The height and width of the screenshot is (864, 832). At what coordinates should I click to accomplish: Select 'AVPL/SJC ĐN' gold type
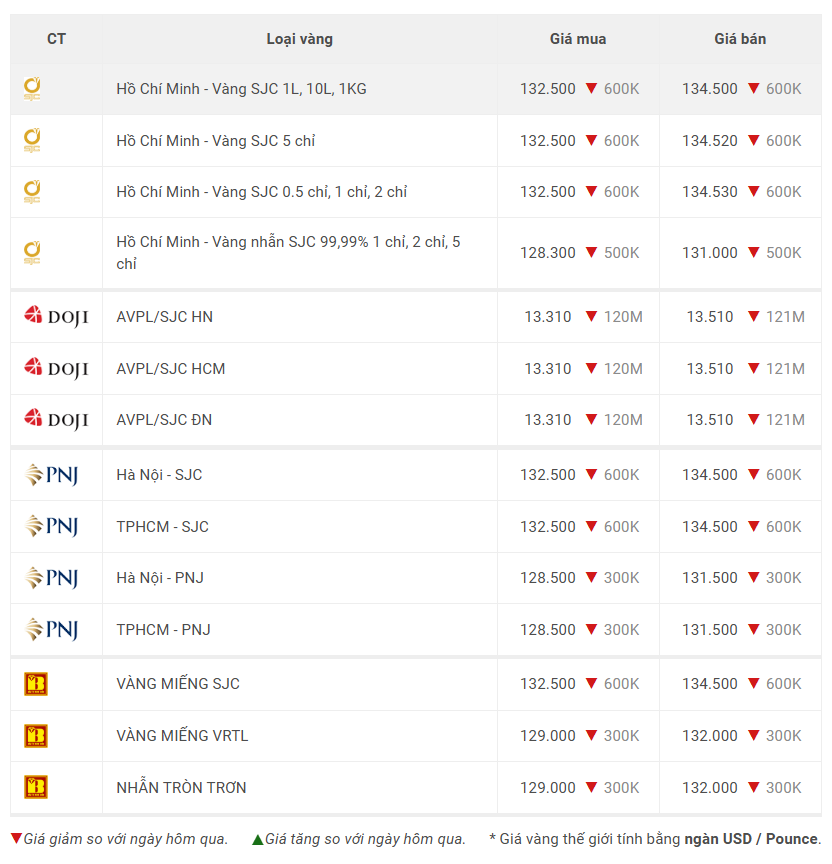tap(164, 420)
